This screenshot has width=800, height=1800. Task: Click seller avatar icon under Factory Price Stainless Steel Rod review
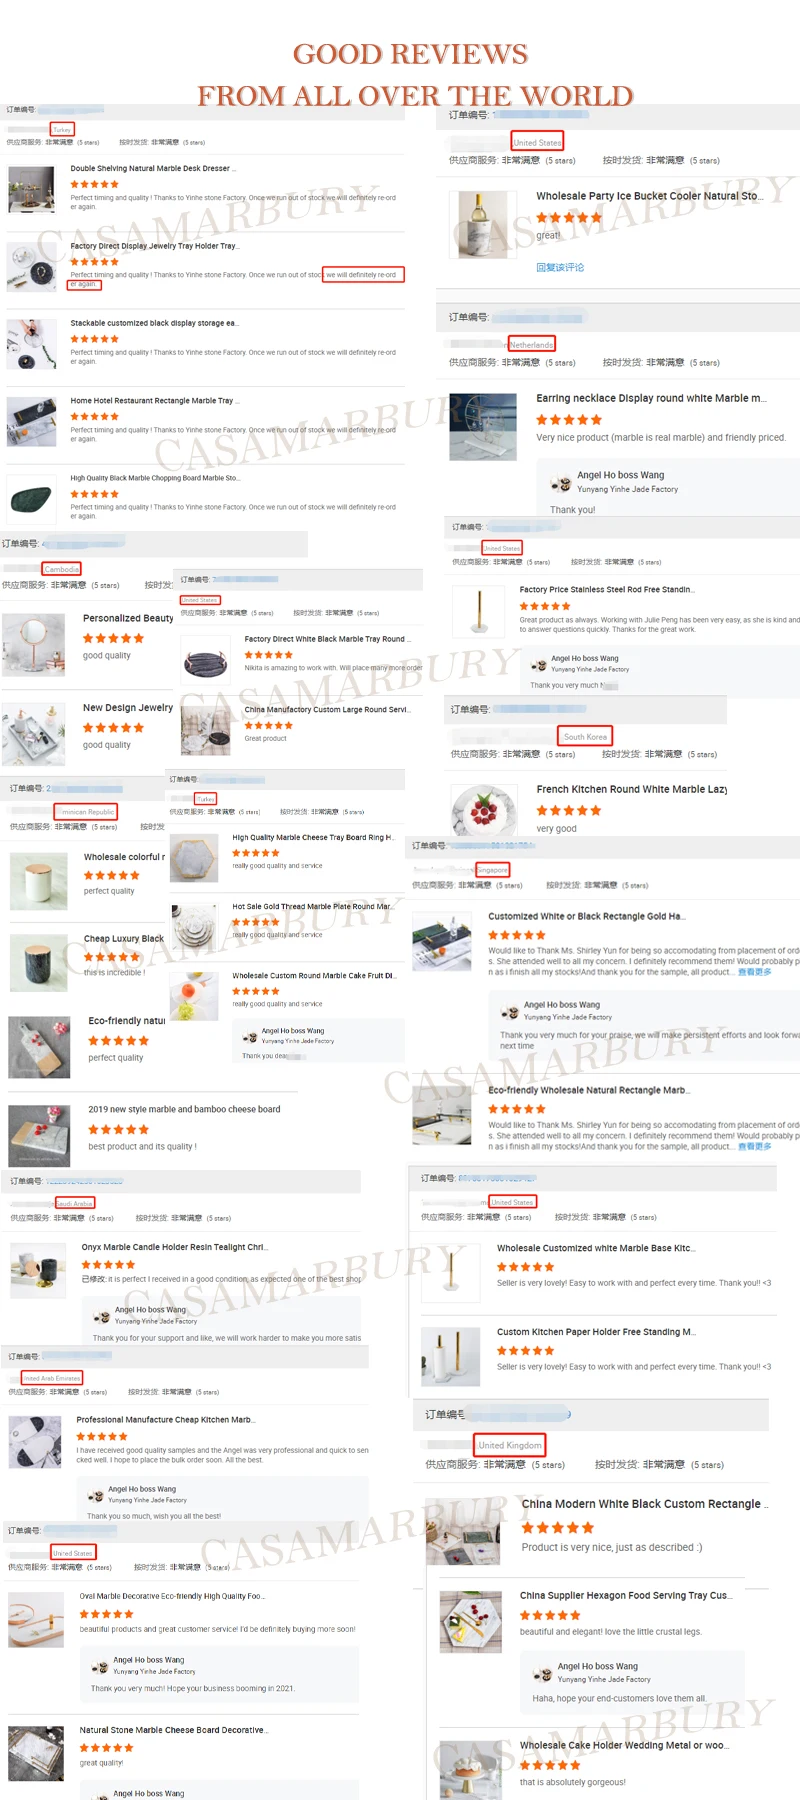click(x=540, y=665)
